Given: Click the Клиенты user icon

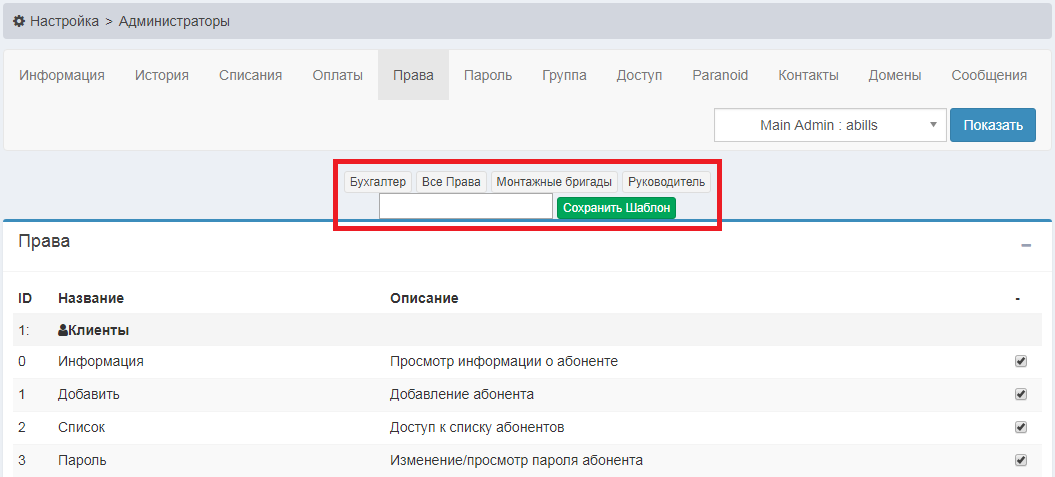Looking at the screenshot, I should click(63, 330).
